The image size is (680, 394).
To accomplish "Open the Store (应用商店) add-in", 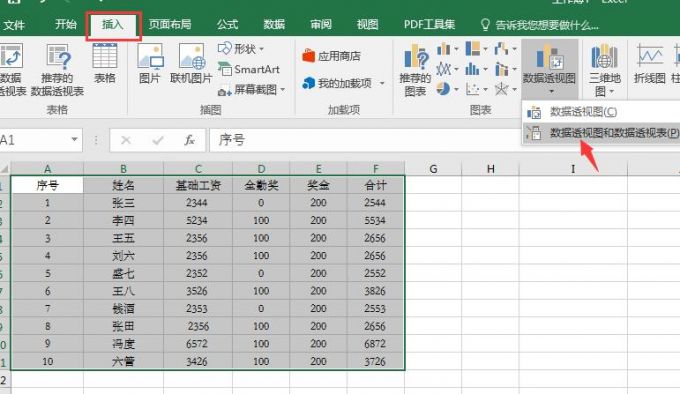I will click(x=332, y=56).
